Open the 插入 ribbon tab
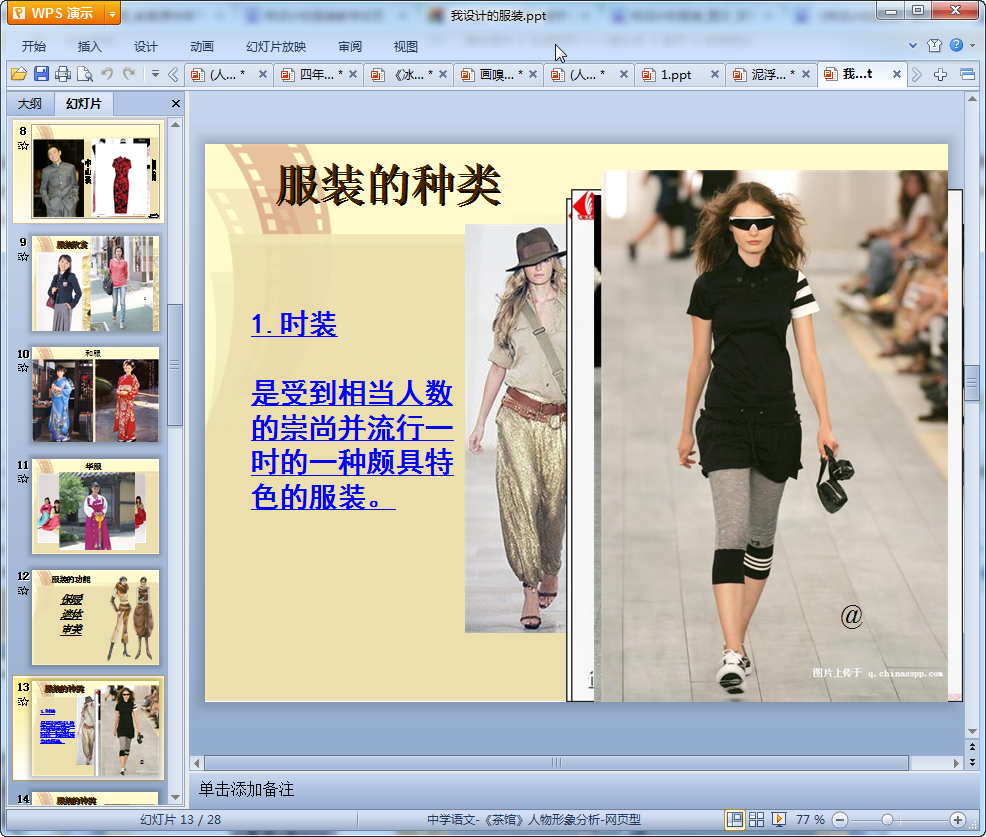The width and height of the screenshot is (986, 837). [89, 47]
